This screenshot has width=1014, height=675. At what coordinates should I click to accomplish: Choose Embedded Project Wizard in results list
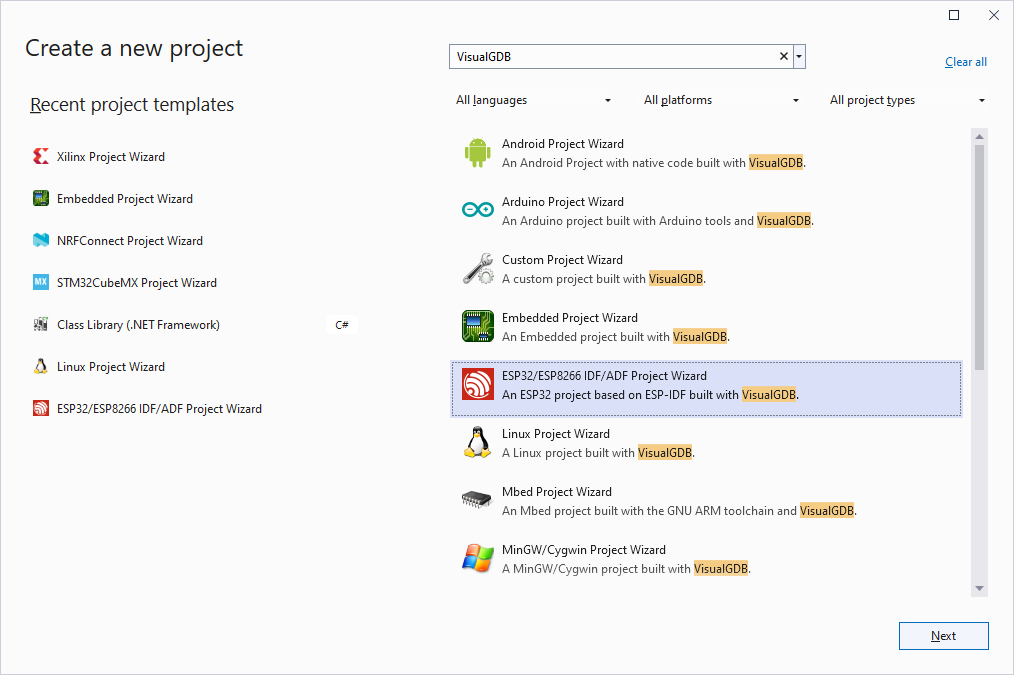click(x=706, y=327)
